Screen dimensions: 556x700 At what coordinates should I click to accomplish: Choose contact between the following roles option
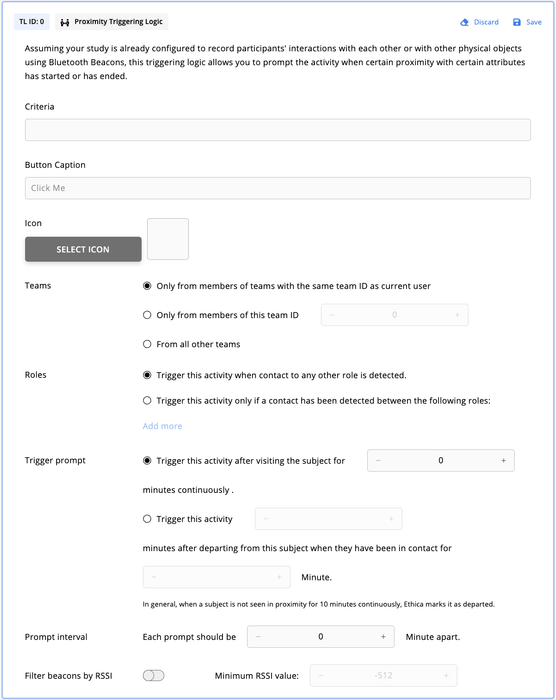[147, 400]
